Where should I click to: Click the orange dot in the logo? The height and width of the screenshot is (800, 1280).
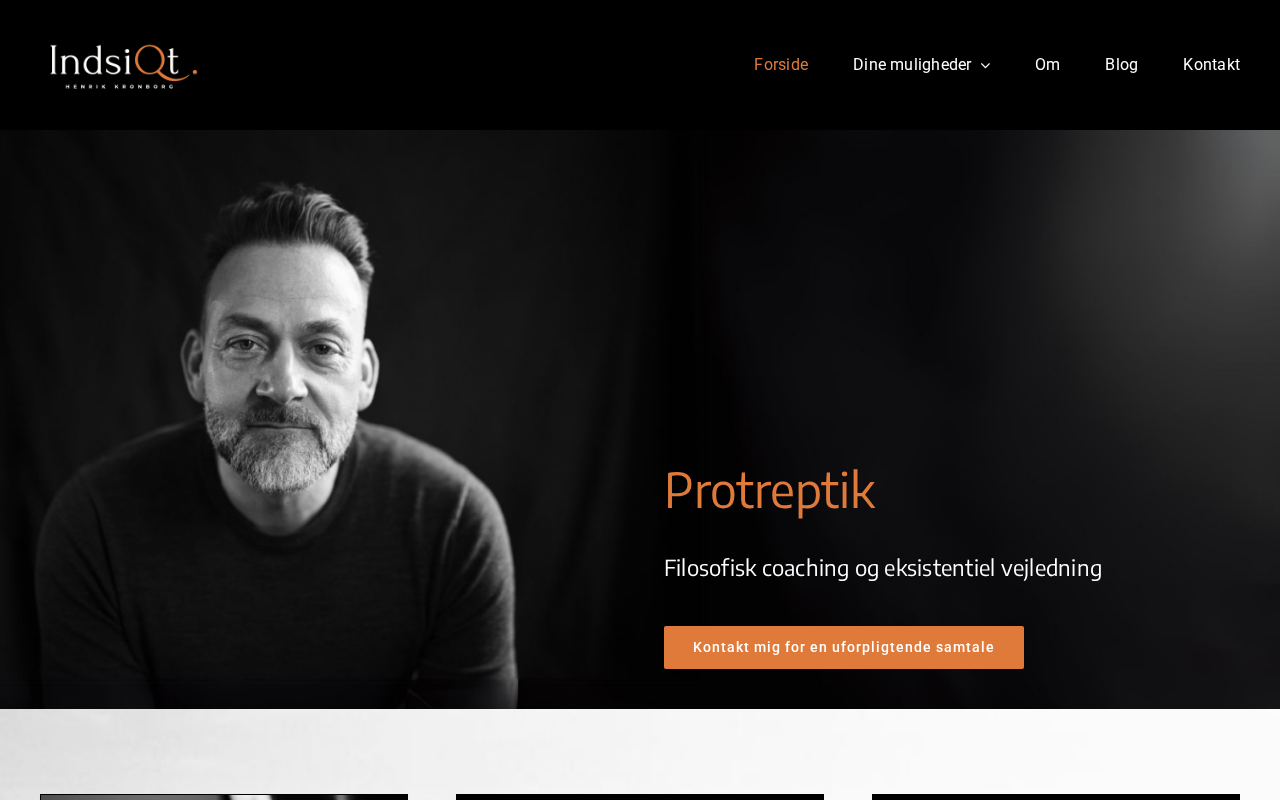[194, 72]
